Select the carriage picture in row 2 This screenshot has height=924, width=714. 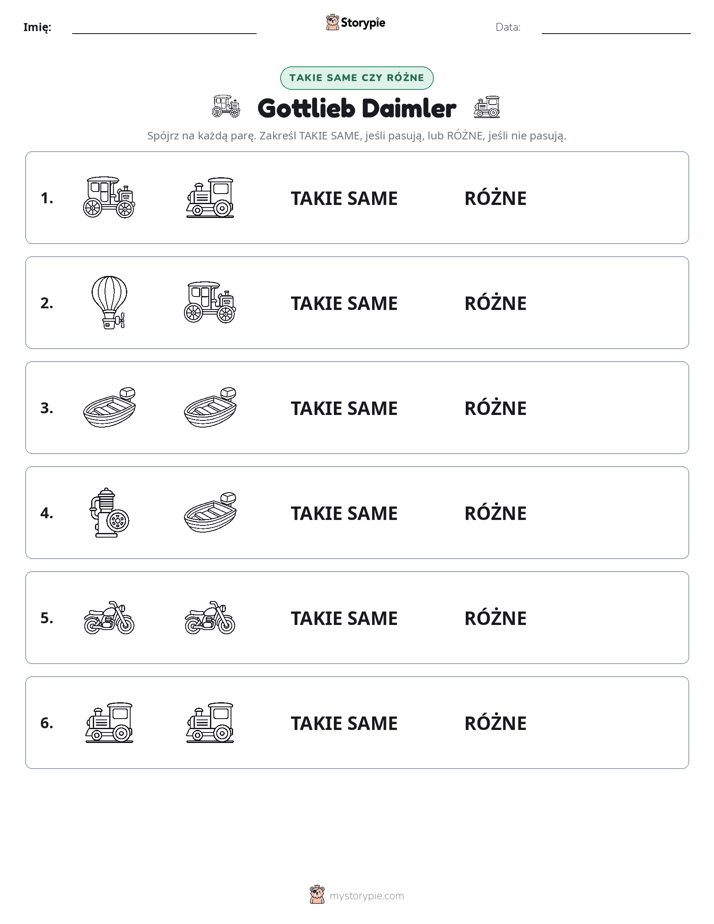[210, 302]
